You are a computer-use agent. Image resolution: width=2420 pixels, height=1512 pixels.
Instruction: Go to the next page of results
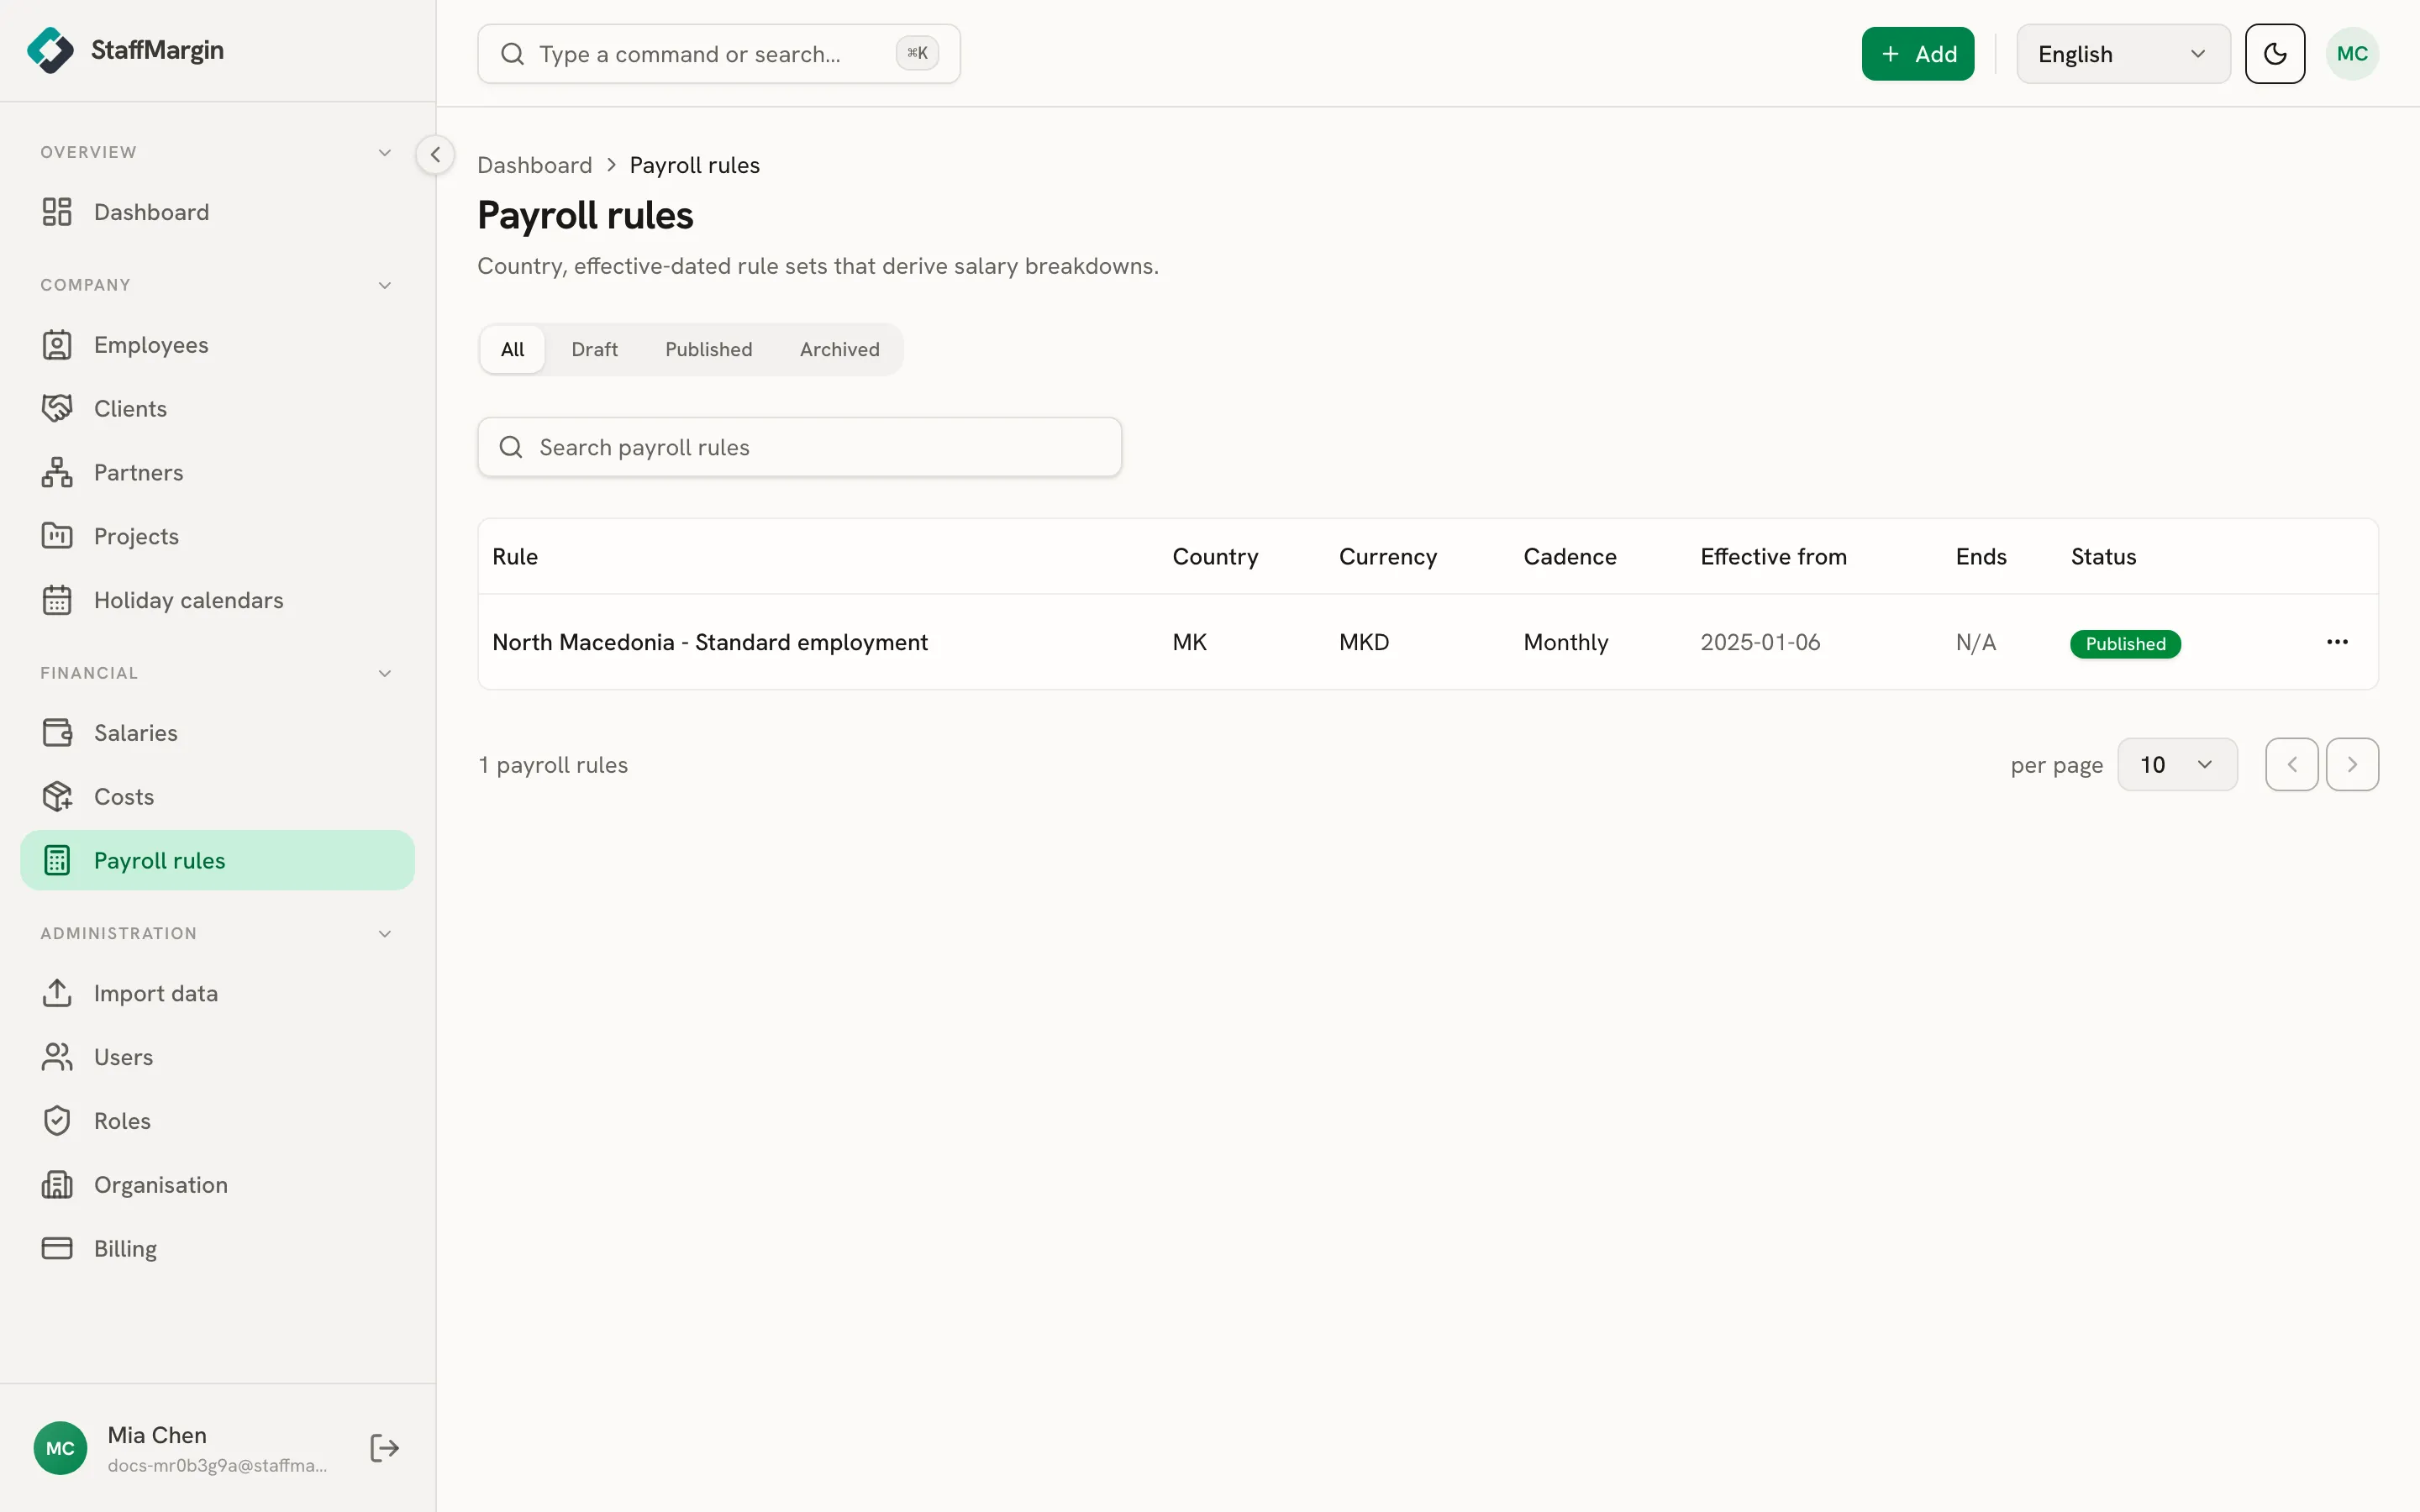[2352, 765]
